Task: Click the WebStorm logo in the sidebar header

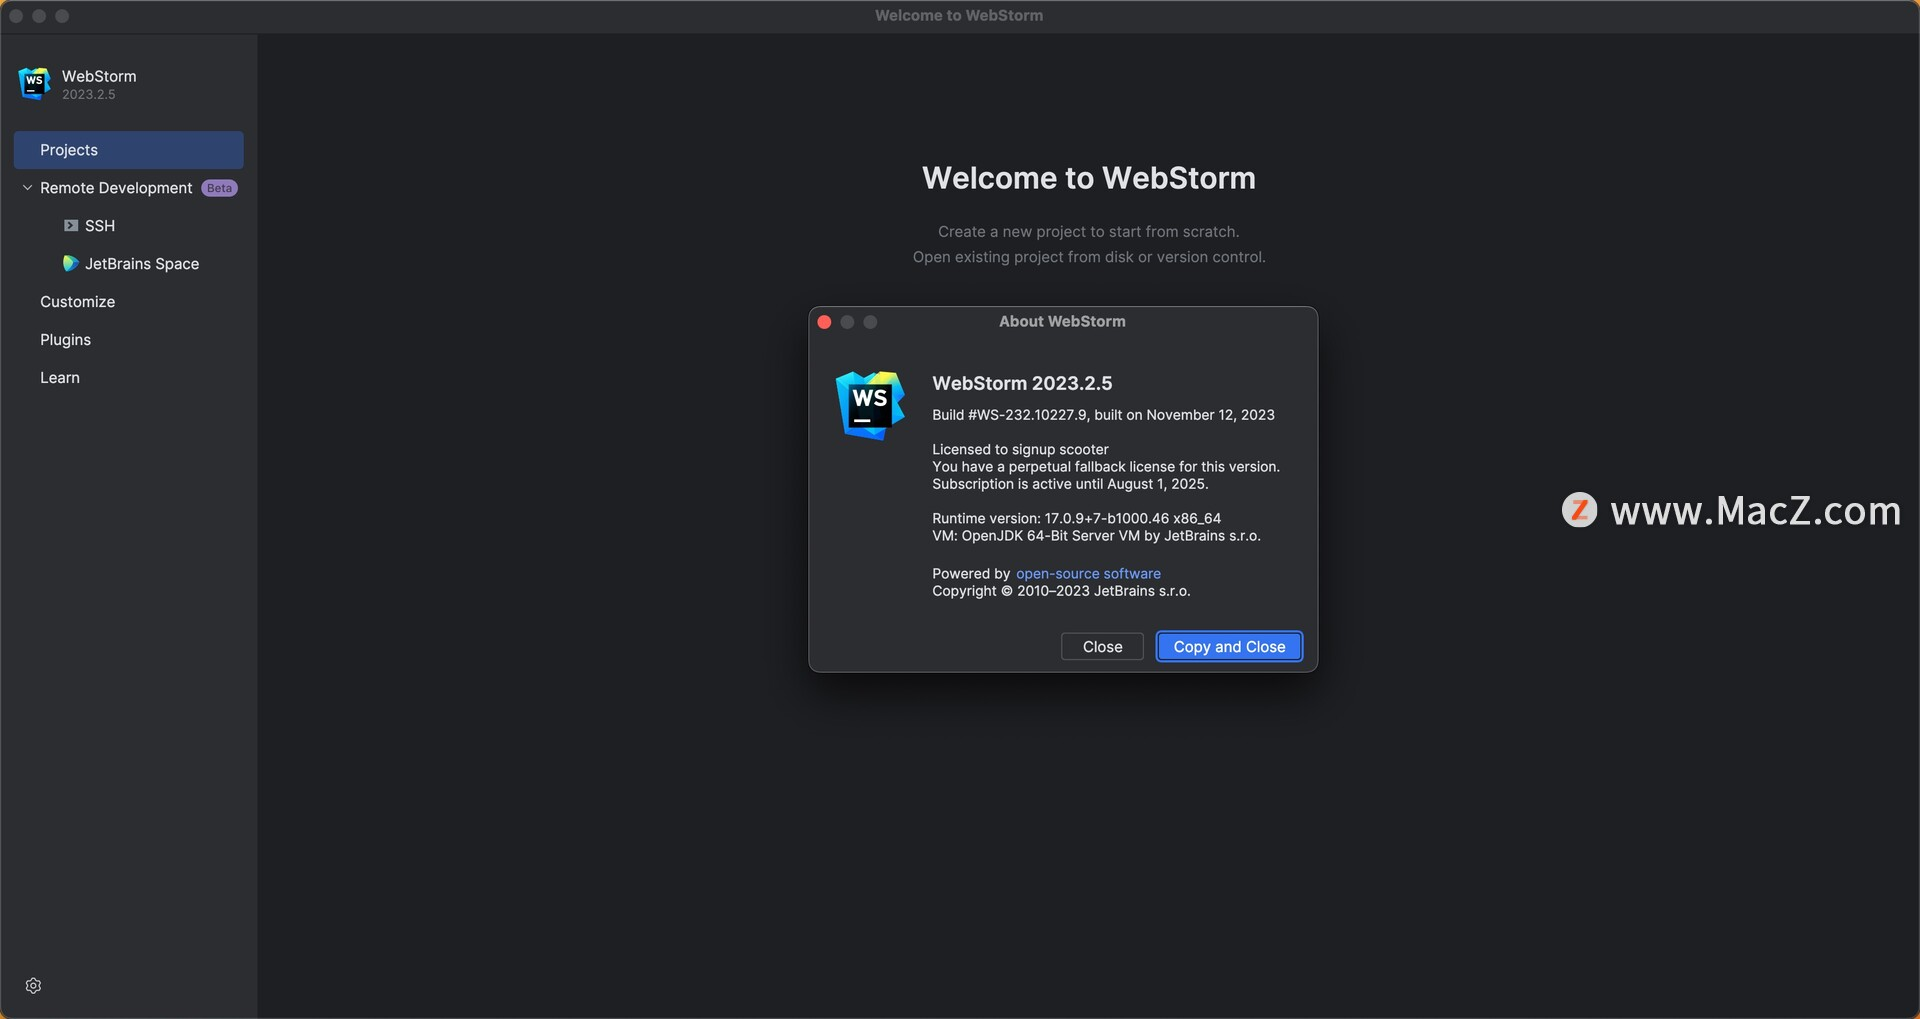Action: point(34,83)
